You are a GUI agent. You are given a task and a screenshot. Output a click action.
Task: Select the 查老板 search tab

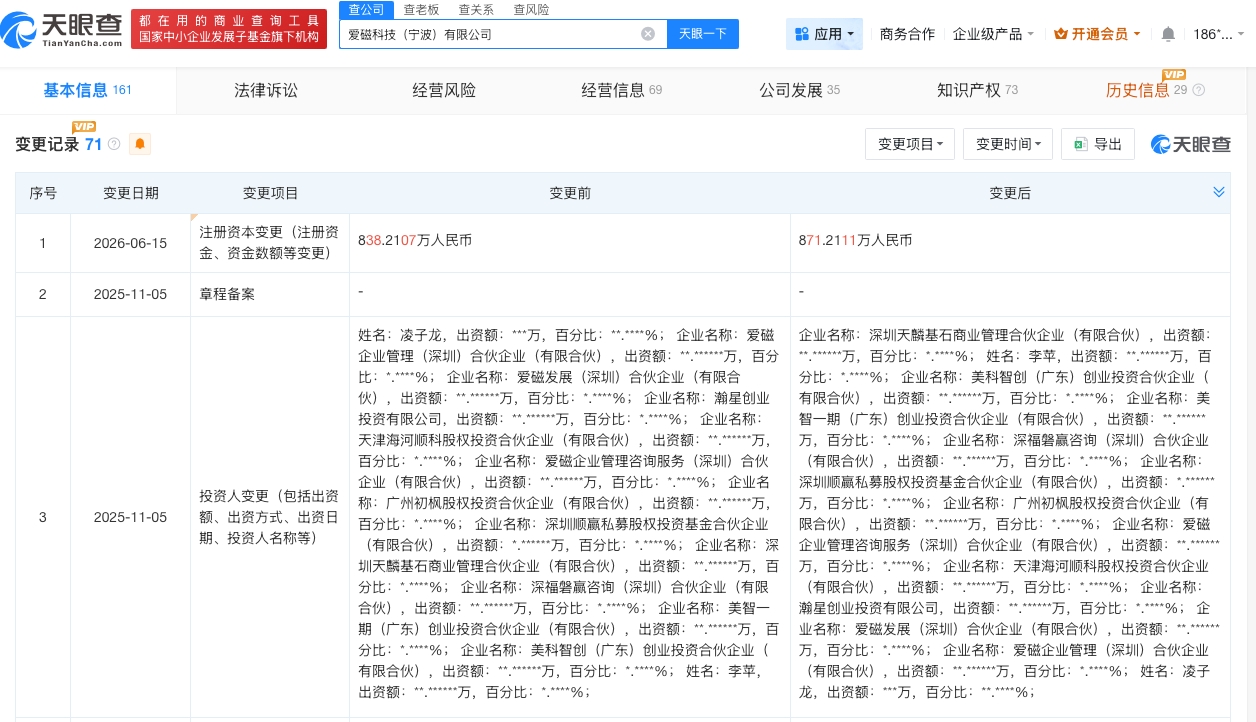421,9
